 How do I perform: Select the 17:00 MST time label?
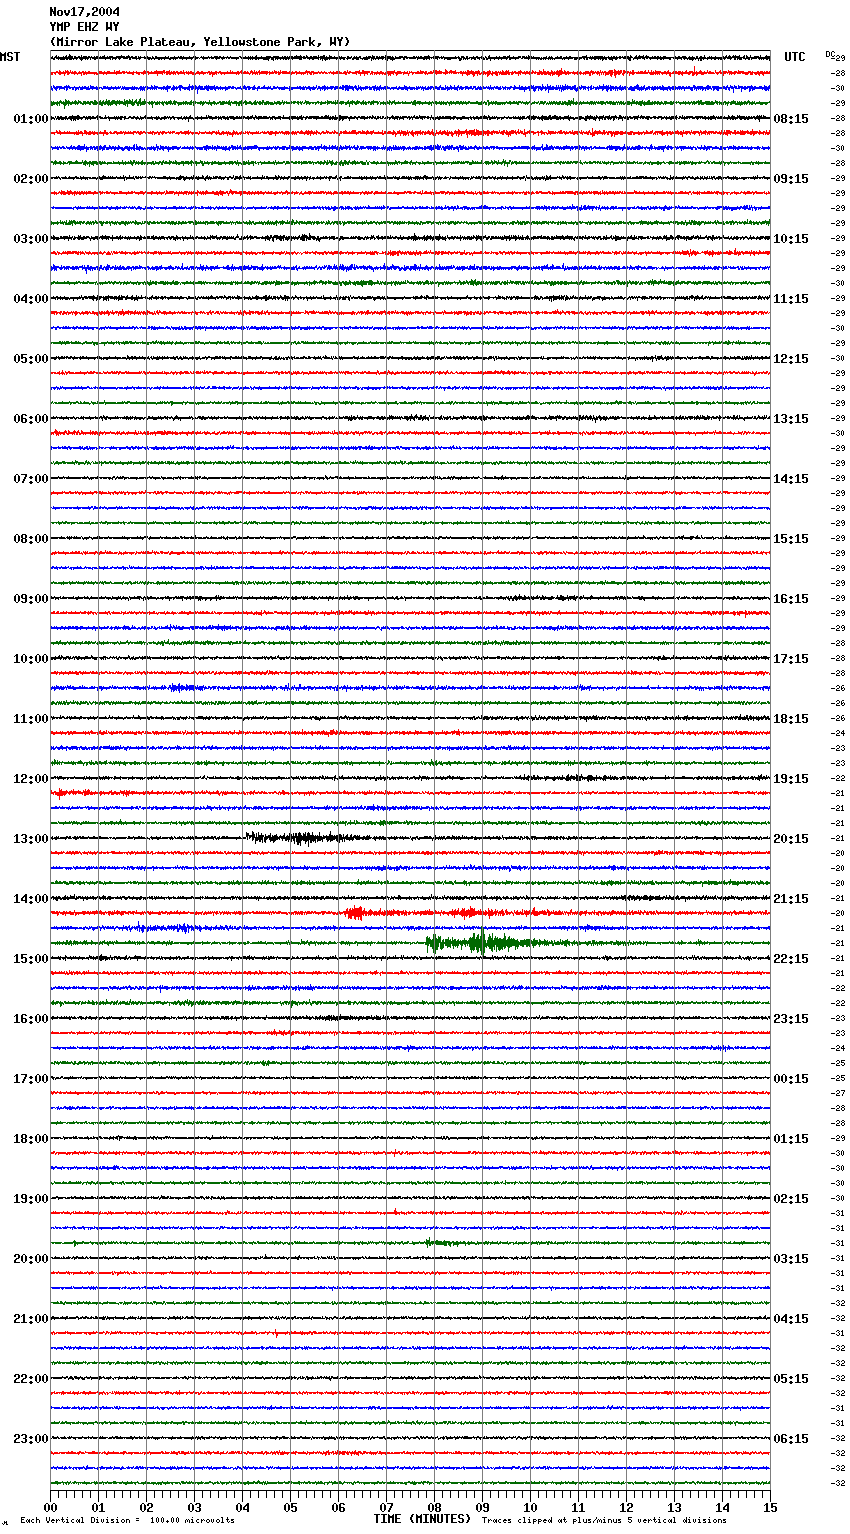pyautogui.click(x=31, y=1079)
